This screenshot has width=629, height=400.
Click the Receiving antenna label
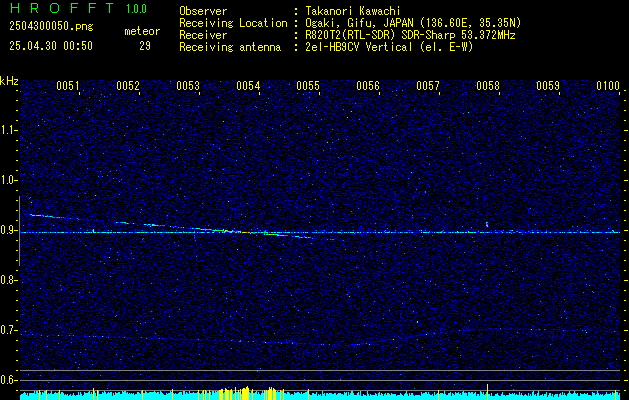tap(230, 47)
